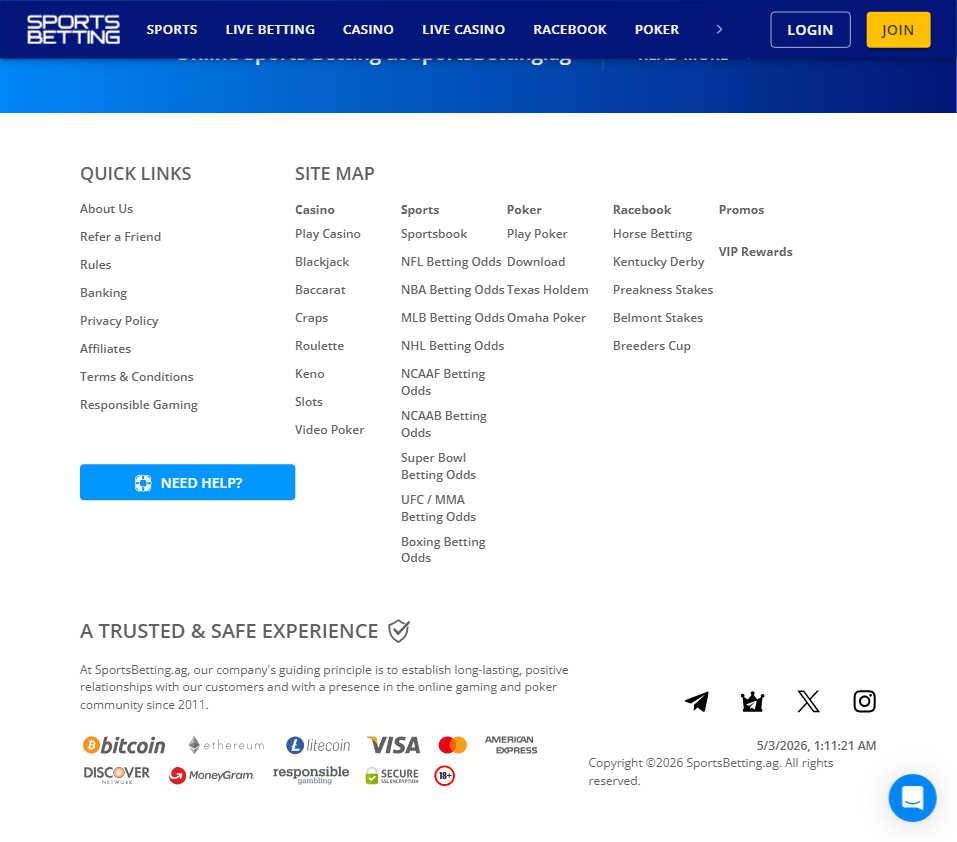Open the Telegram social icon
Viewport: 957px width, 842px height.
tap(696, 702)
